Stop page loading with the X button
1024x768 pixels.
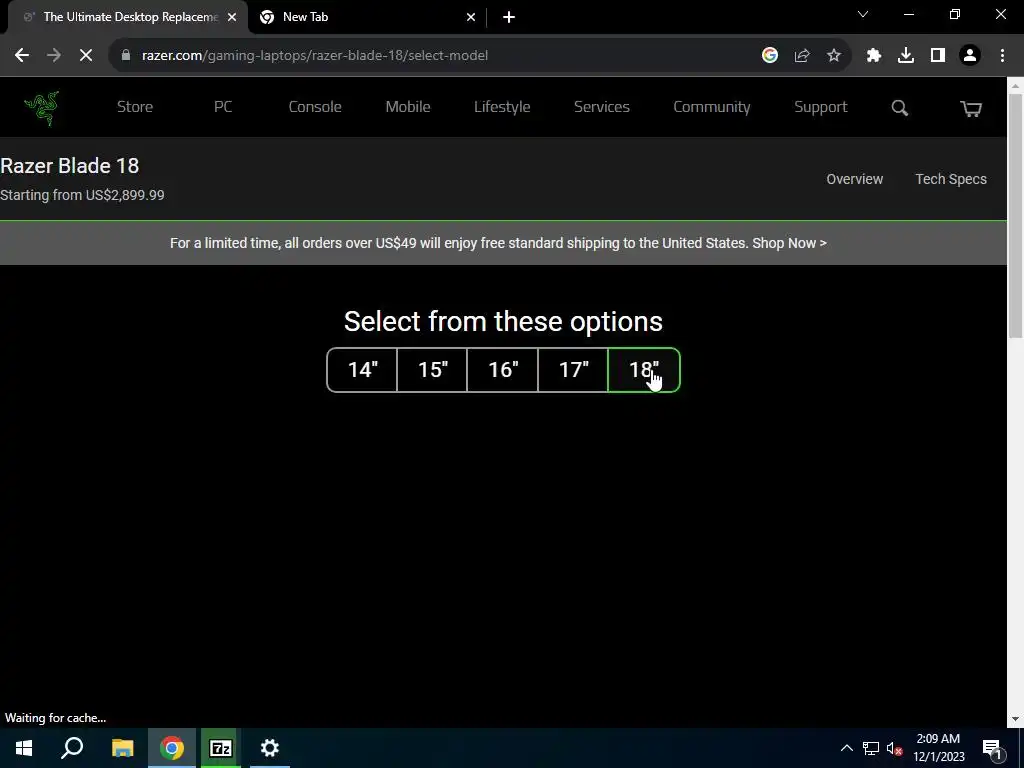pyautogui.click(x=86, y=56)
